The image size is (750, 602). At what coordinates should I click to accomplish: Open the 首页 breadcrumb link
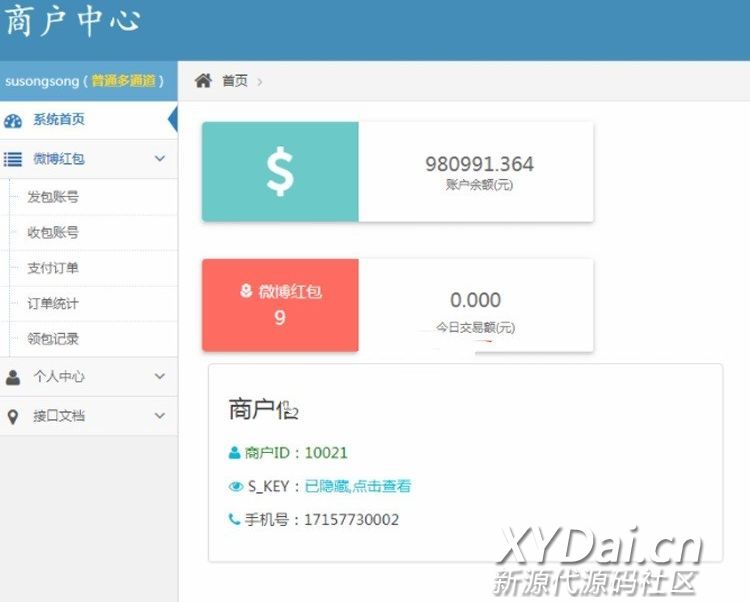[x=235, y=81]
